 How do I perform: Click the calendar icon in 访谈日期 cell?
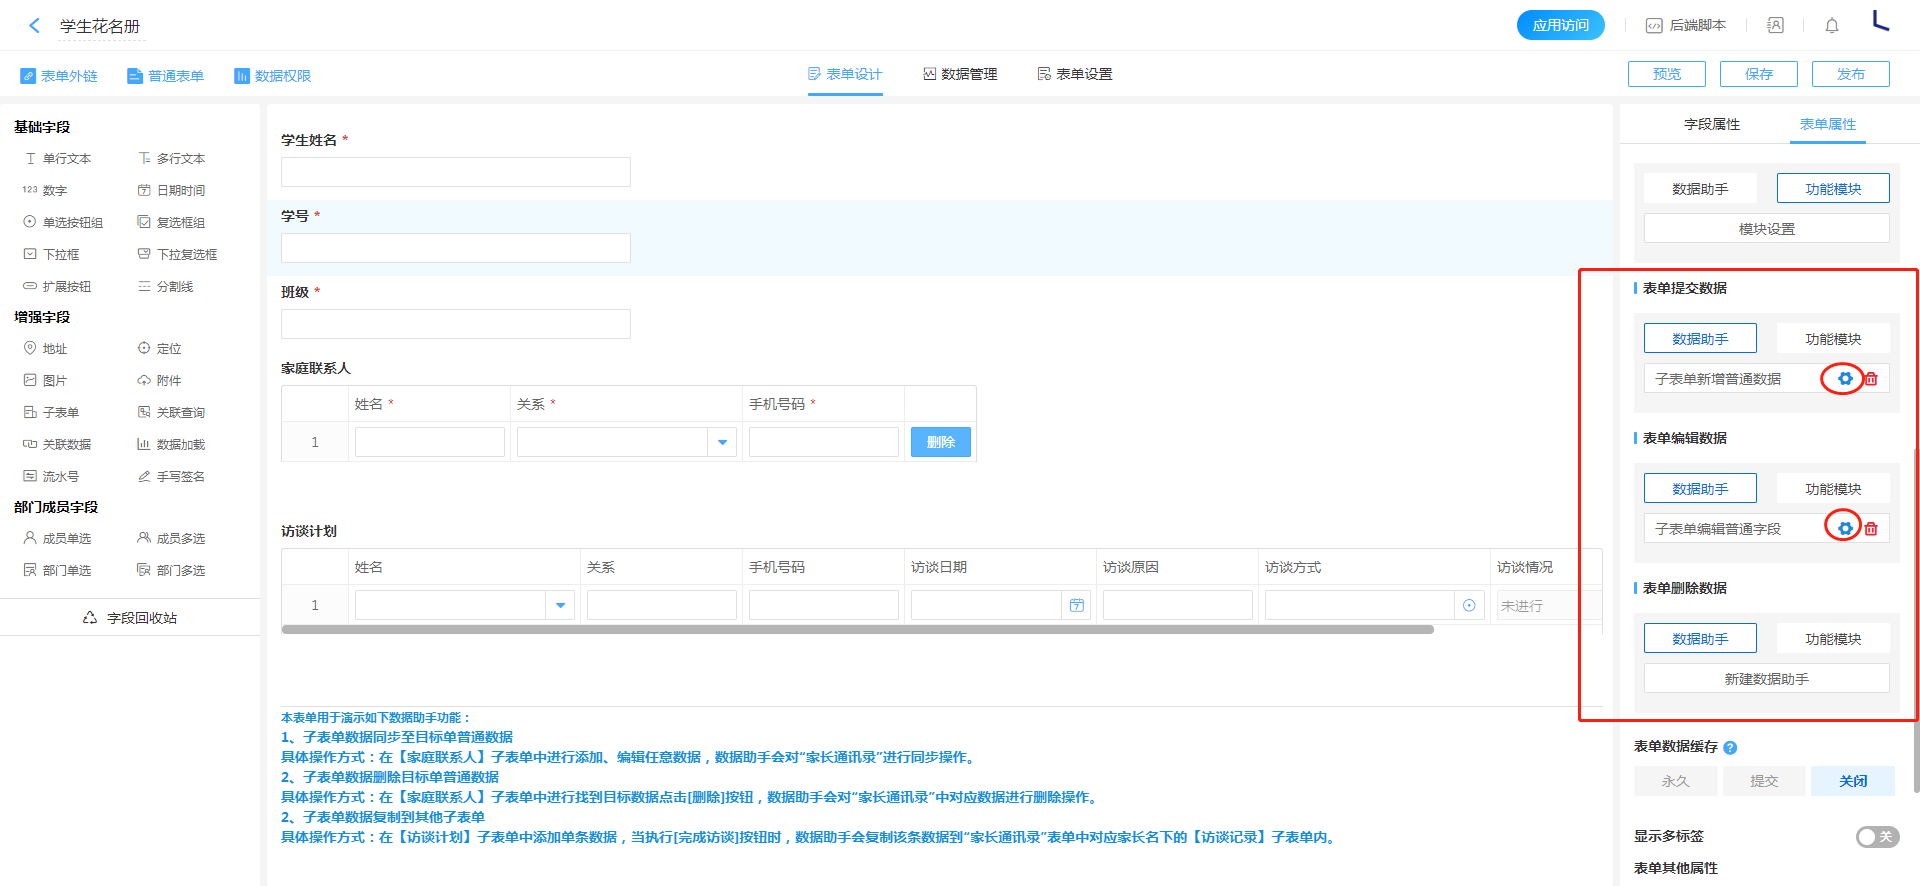point(1076,605)
